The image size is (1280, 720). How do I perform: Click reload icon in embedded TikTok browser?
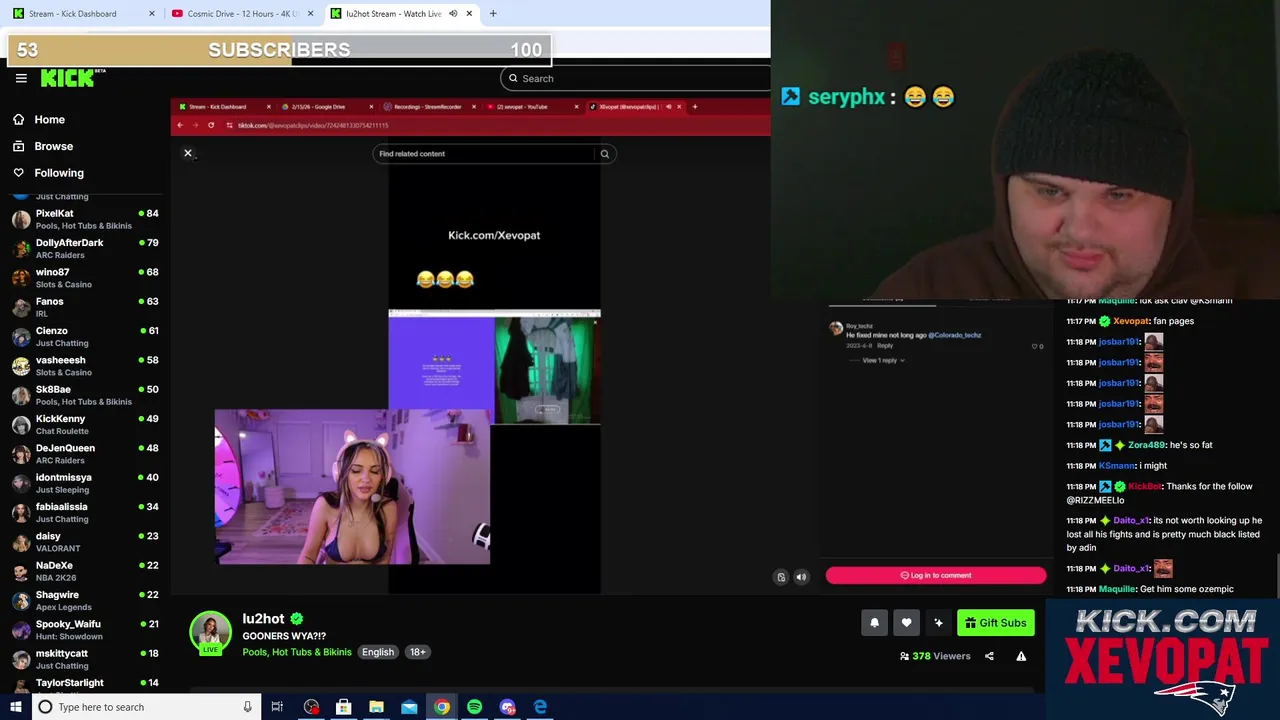[x=211, y=125]
